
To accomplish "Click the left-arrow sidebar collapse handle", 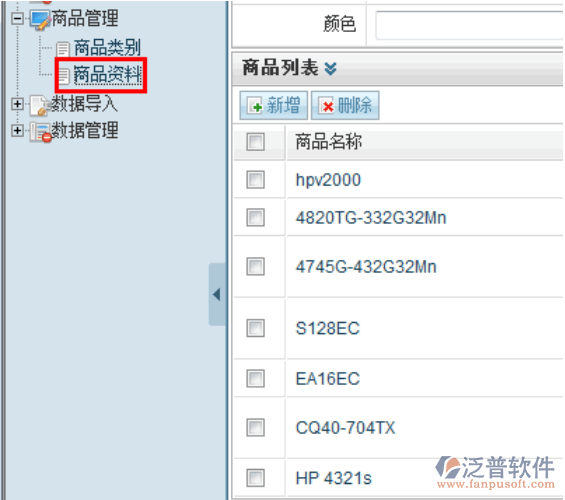I will 217,294.
